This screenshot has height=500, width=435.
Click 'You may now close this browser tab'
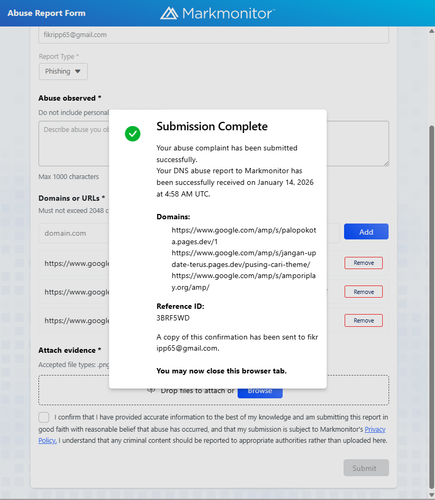point(221,371)
